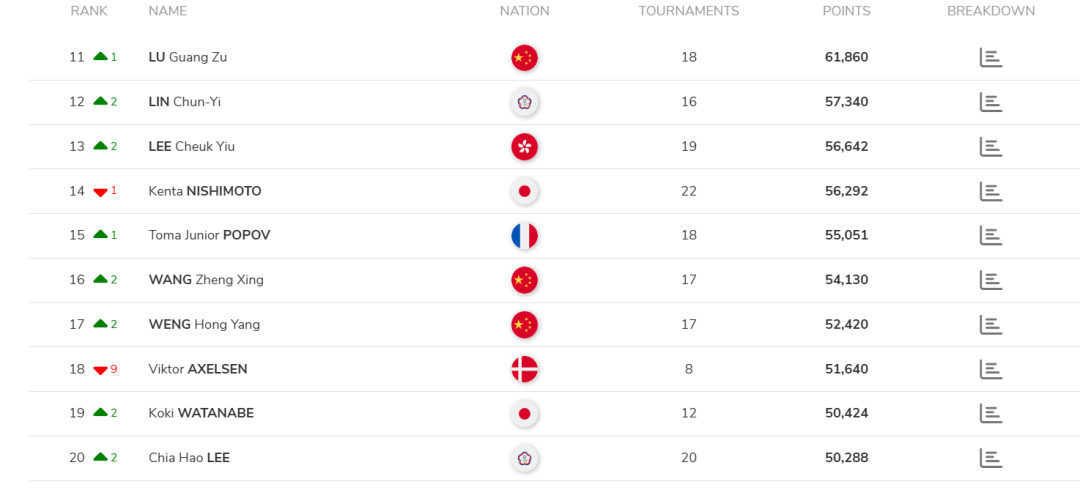
Task: Click Japan flag beside Koki WATANABE
Action: (524, 414)
